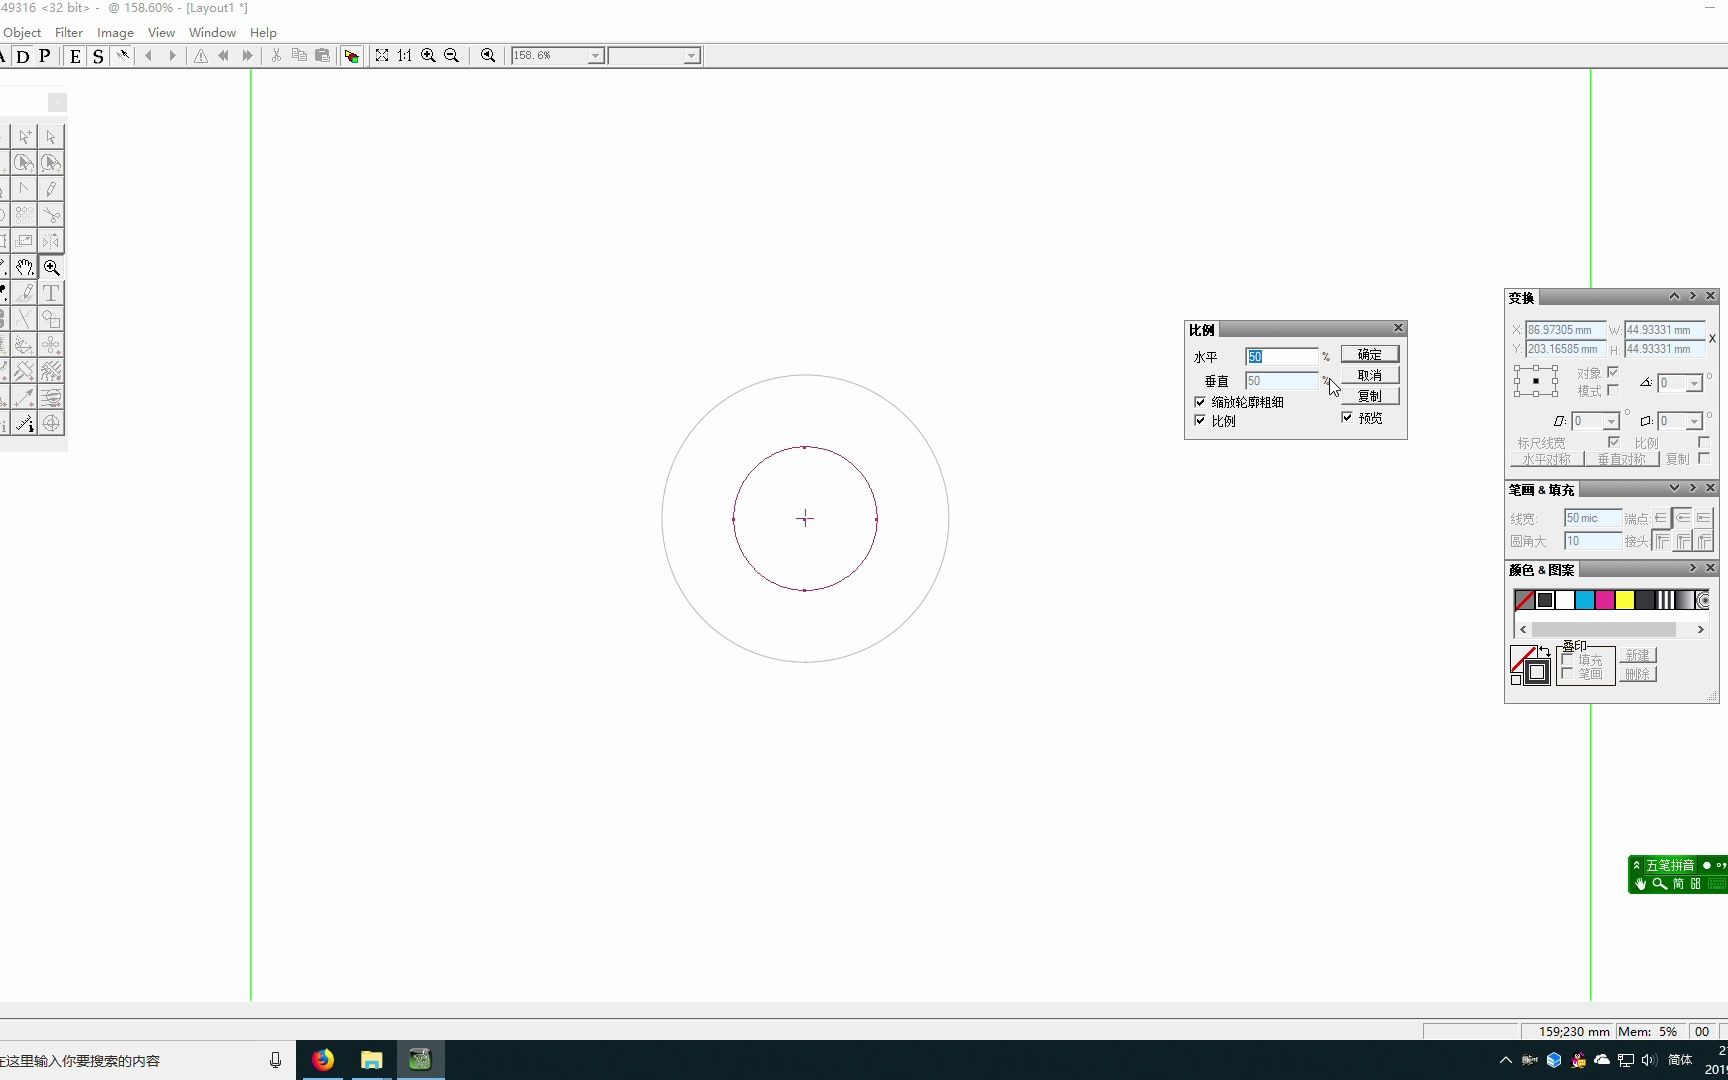Screen dimensions: 1728x1080
Task: Click the Previous Zoom toolbar icon
Action: (x=488, y=56)
